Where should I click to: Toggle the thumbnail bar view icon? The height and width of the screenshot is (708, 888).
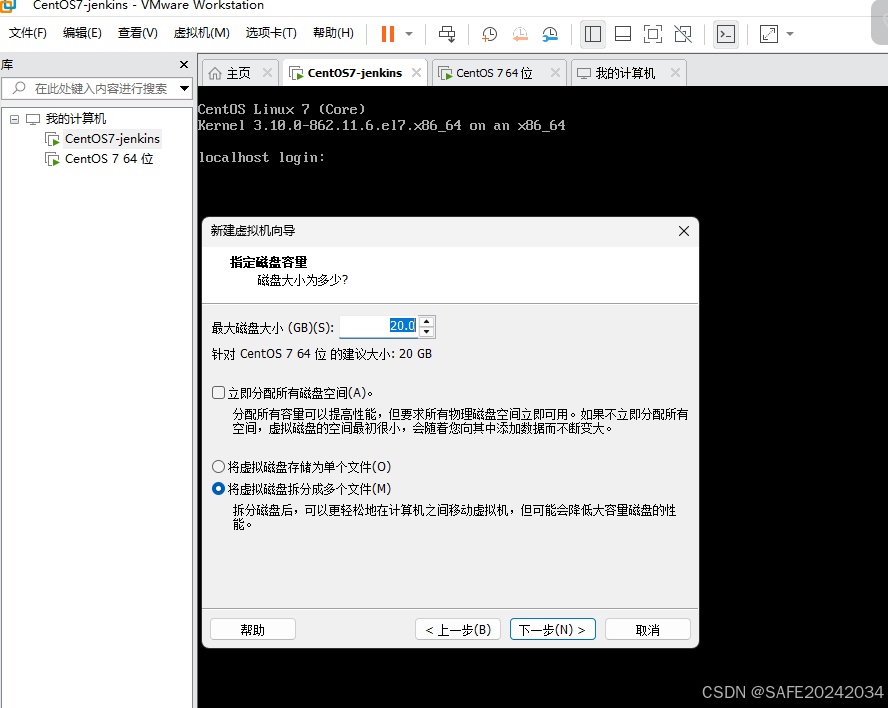point(623,34)
